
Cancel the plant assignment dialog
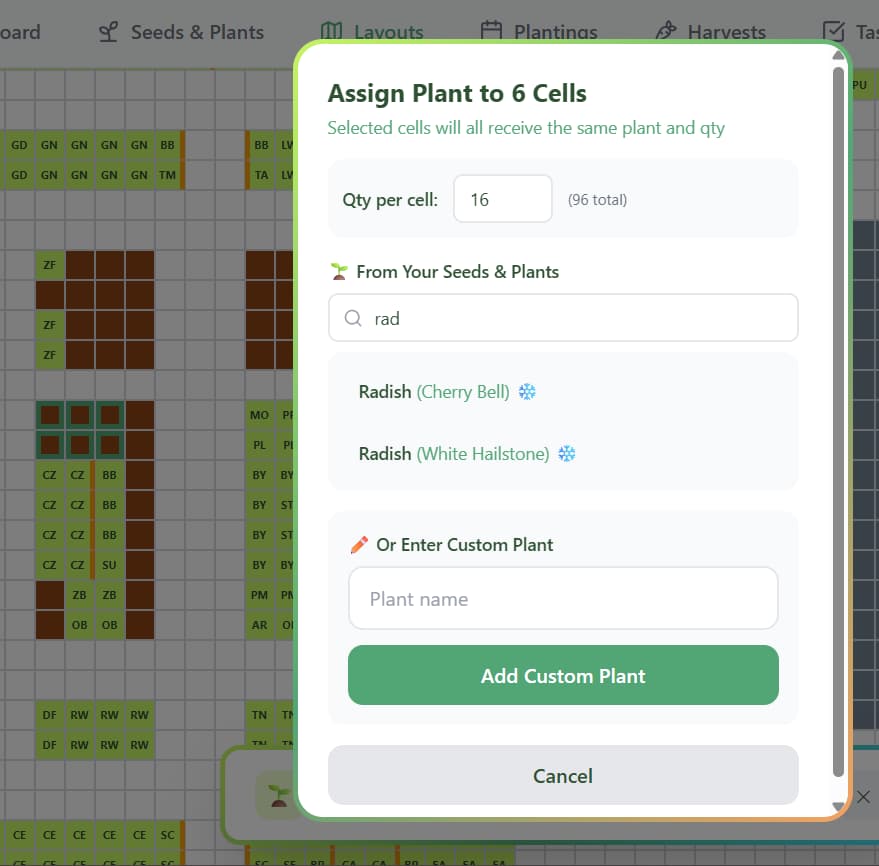coord(563,776)
